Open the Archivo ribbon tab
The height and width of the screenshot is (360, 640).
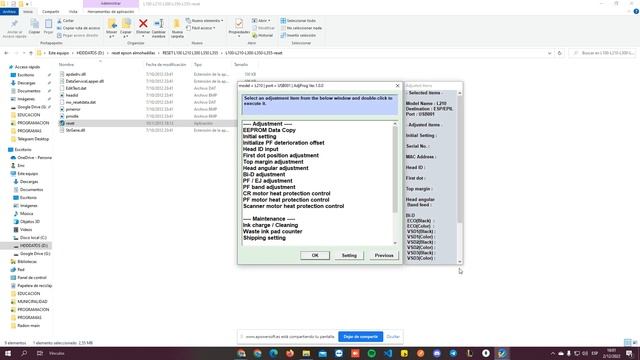(x=9, y=11)
